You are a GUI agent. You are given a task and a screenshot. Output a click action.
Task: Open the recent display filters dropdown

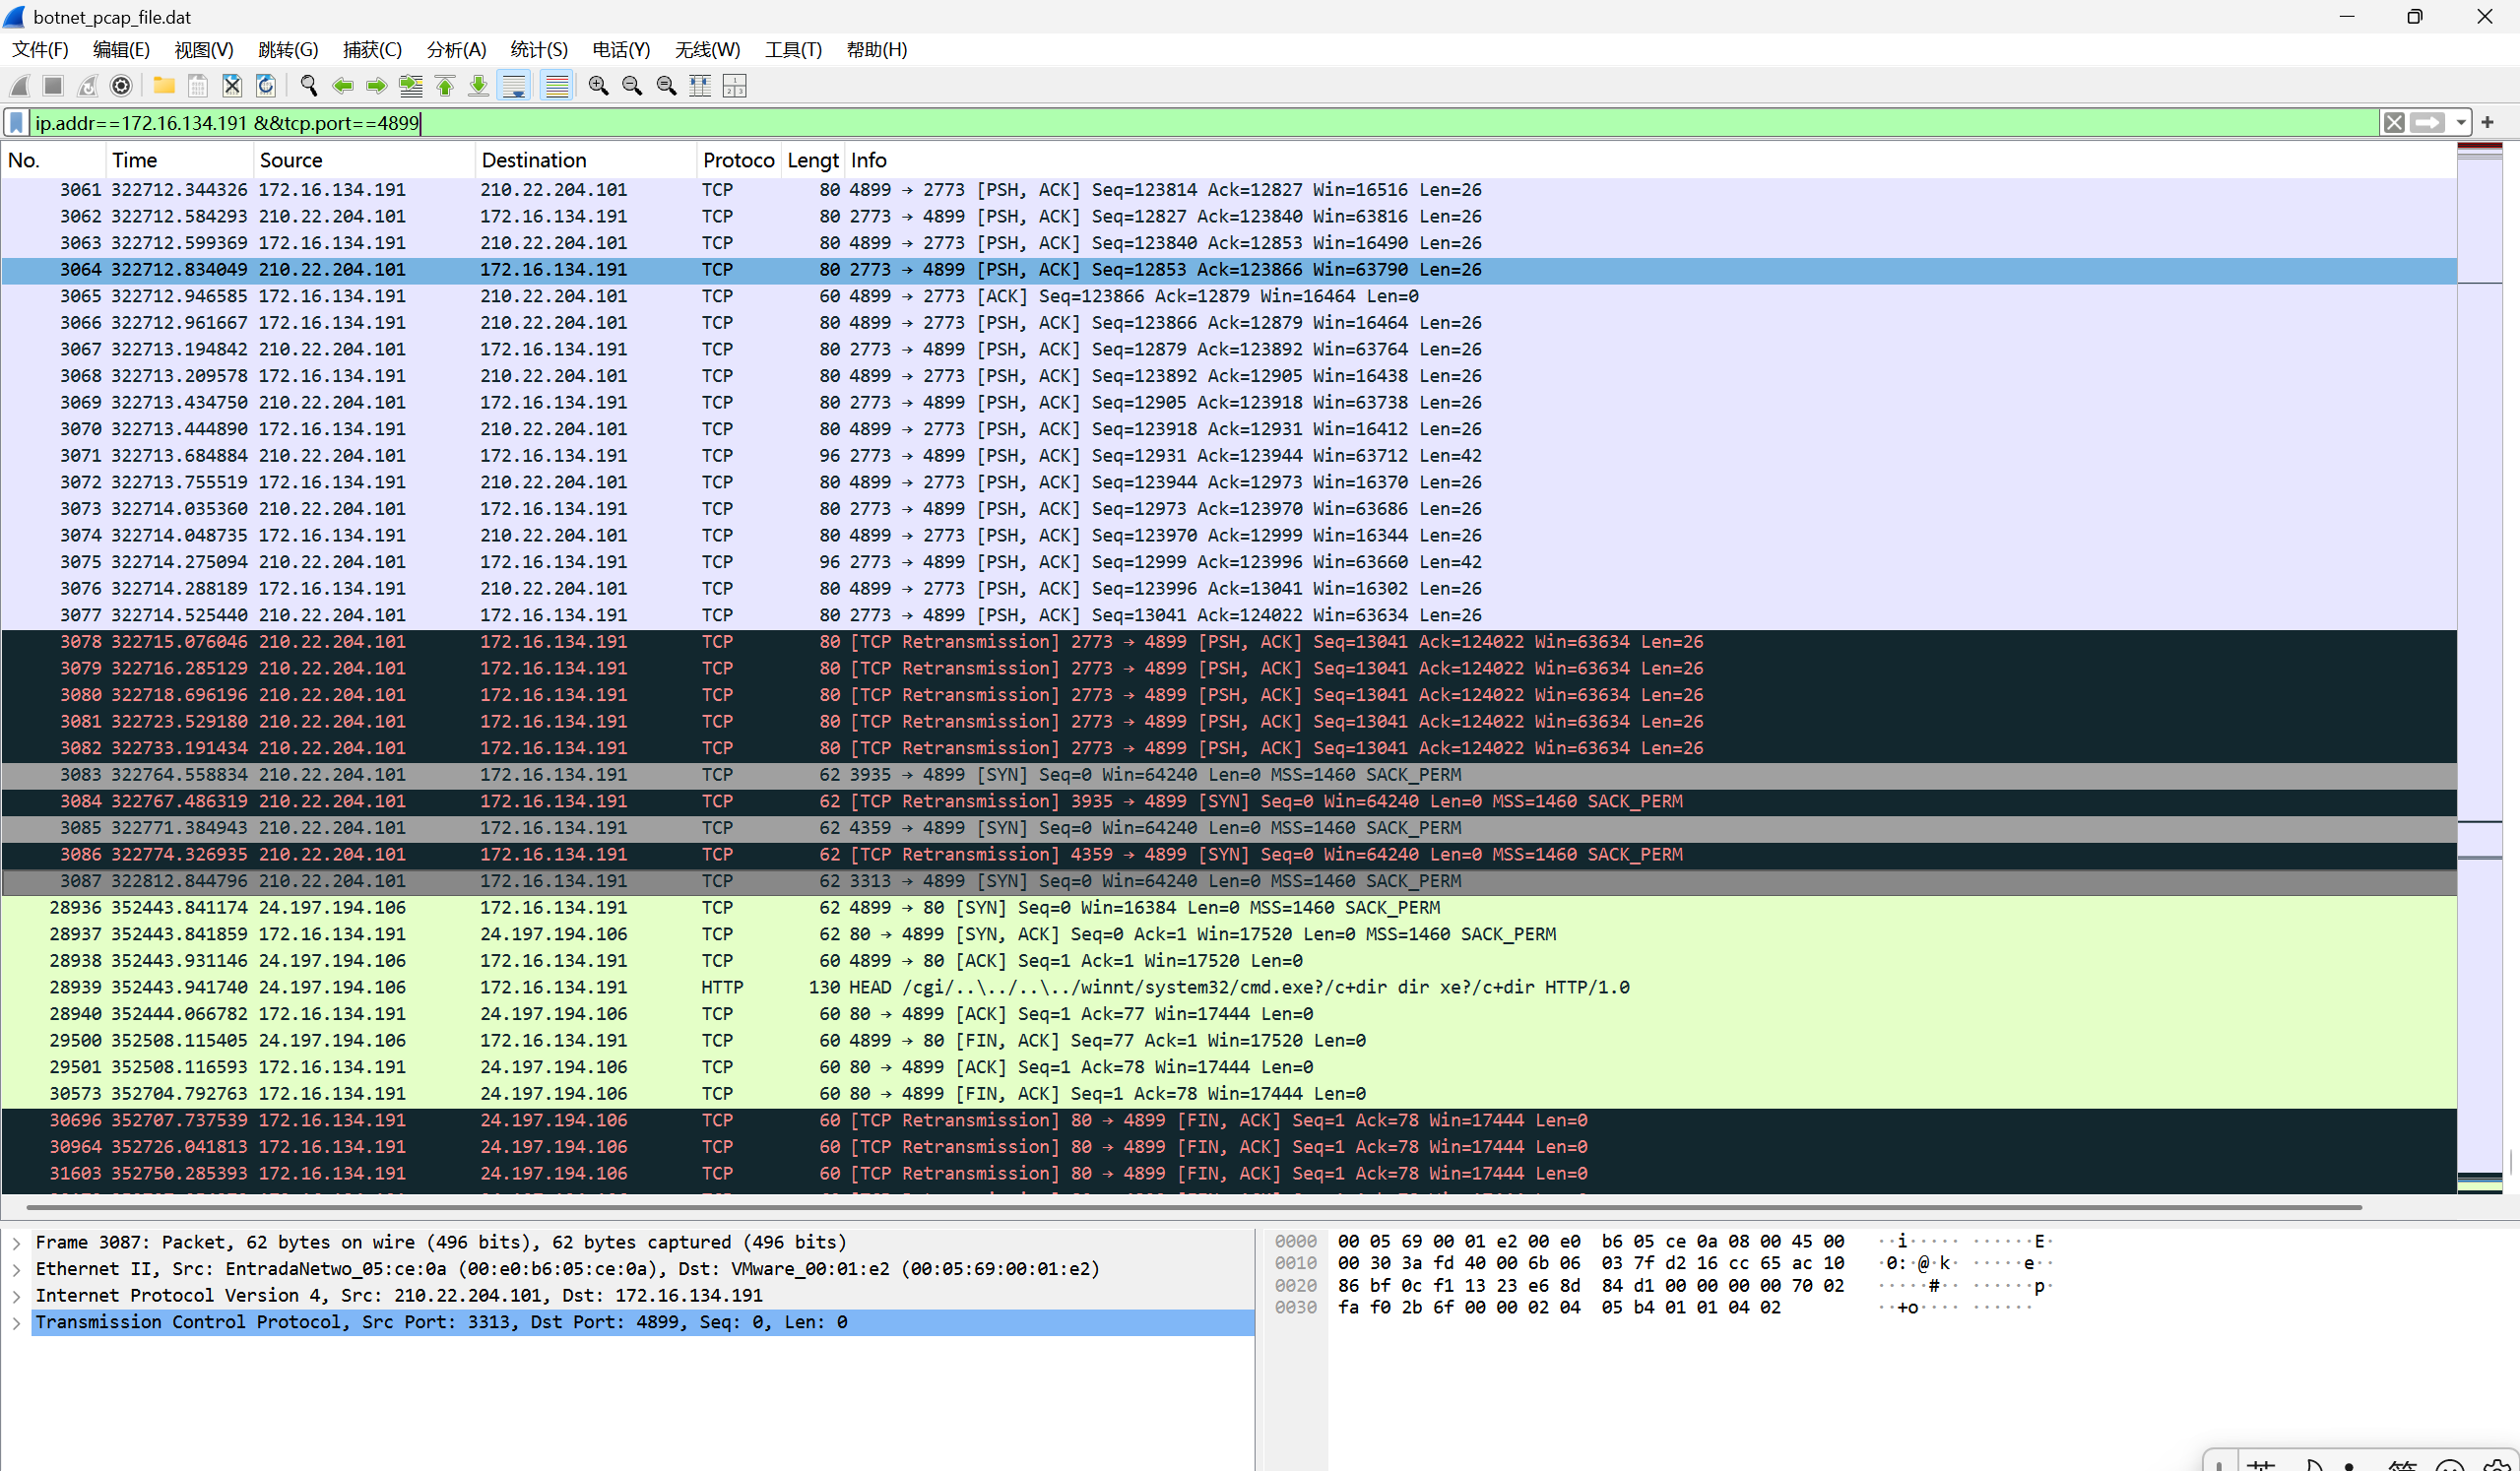click(x=2461, y=123)
